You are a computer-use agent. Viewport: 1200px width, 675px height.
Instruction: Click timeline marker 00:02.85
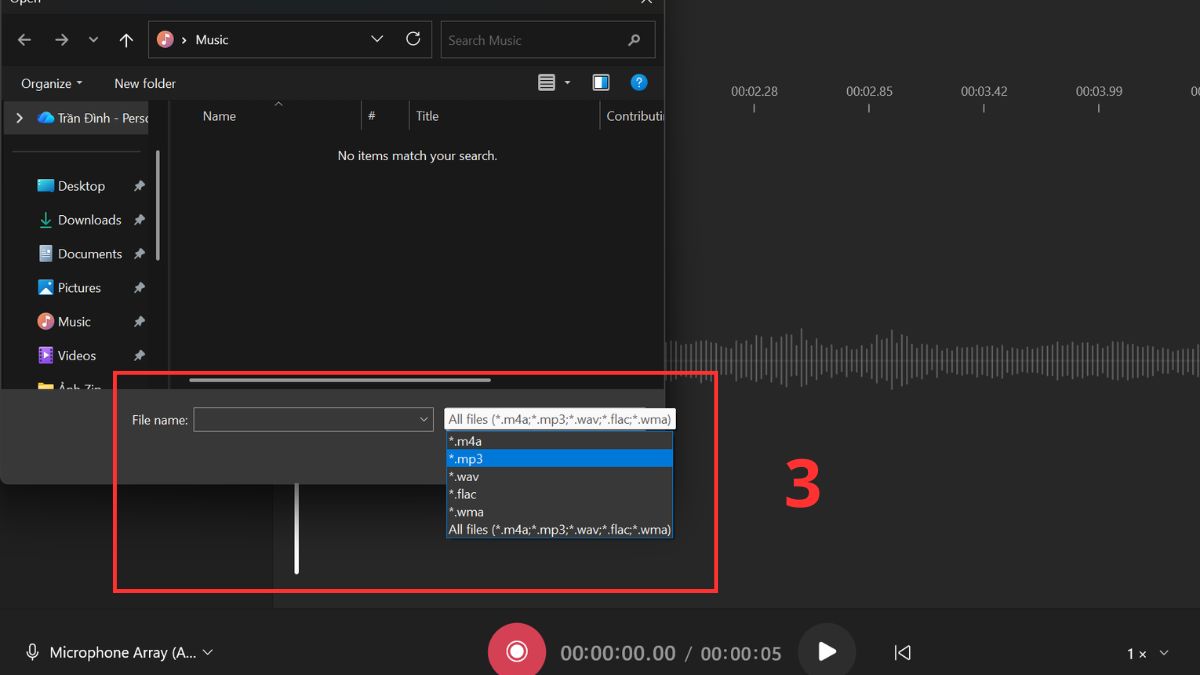869,91
